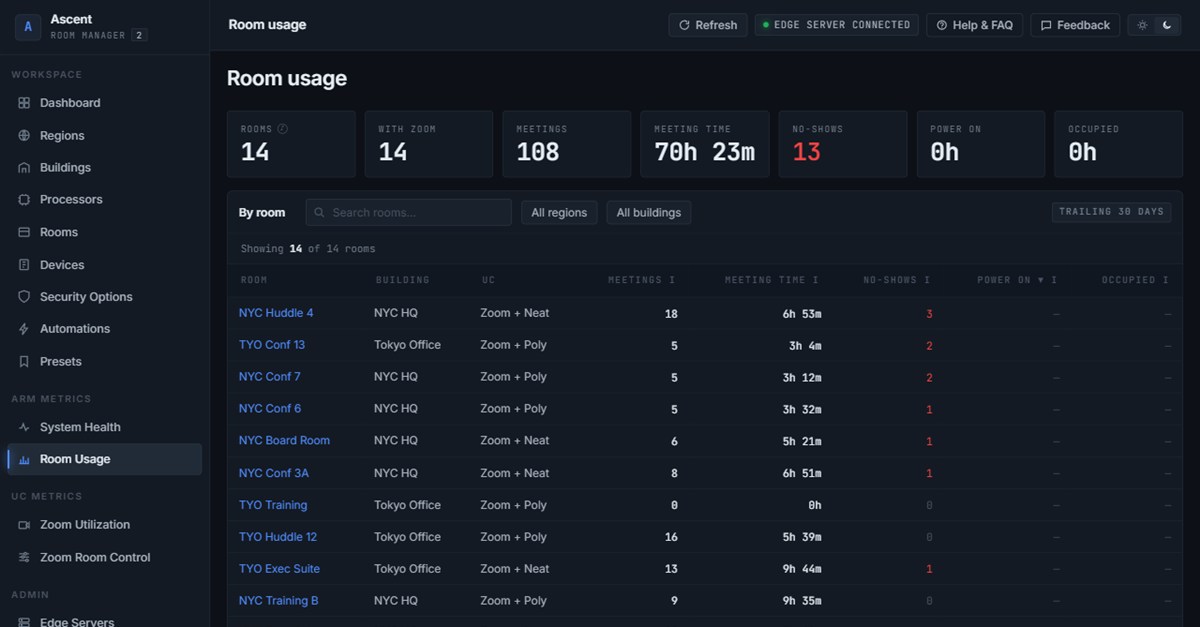Click the Ascent workspace logo
Screen dimensions: 1200x627
pos(27,27)
